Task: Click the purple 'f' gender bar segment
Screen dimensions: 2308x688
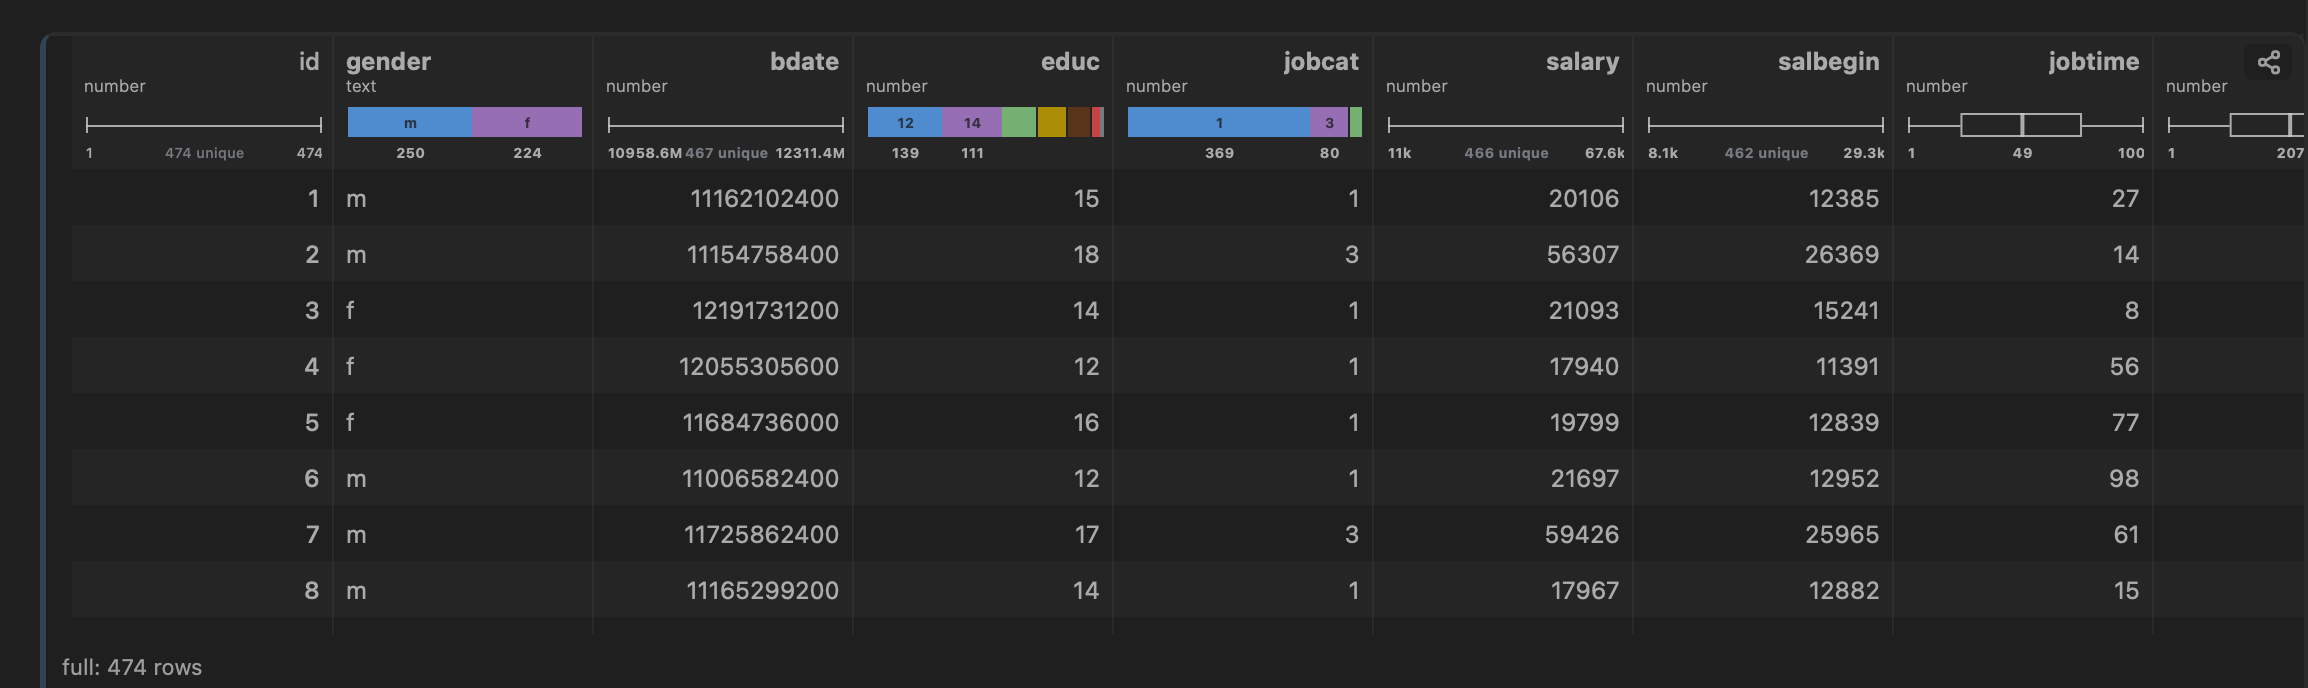Action: pyautogui.click(x=527, y=122)
